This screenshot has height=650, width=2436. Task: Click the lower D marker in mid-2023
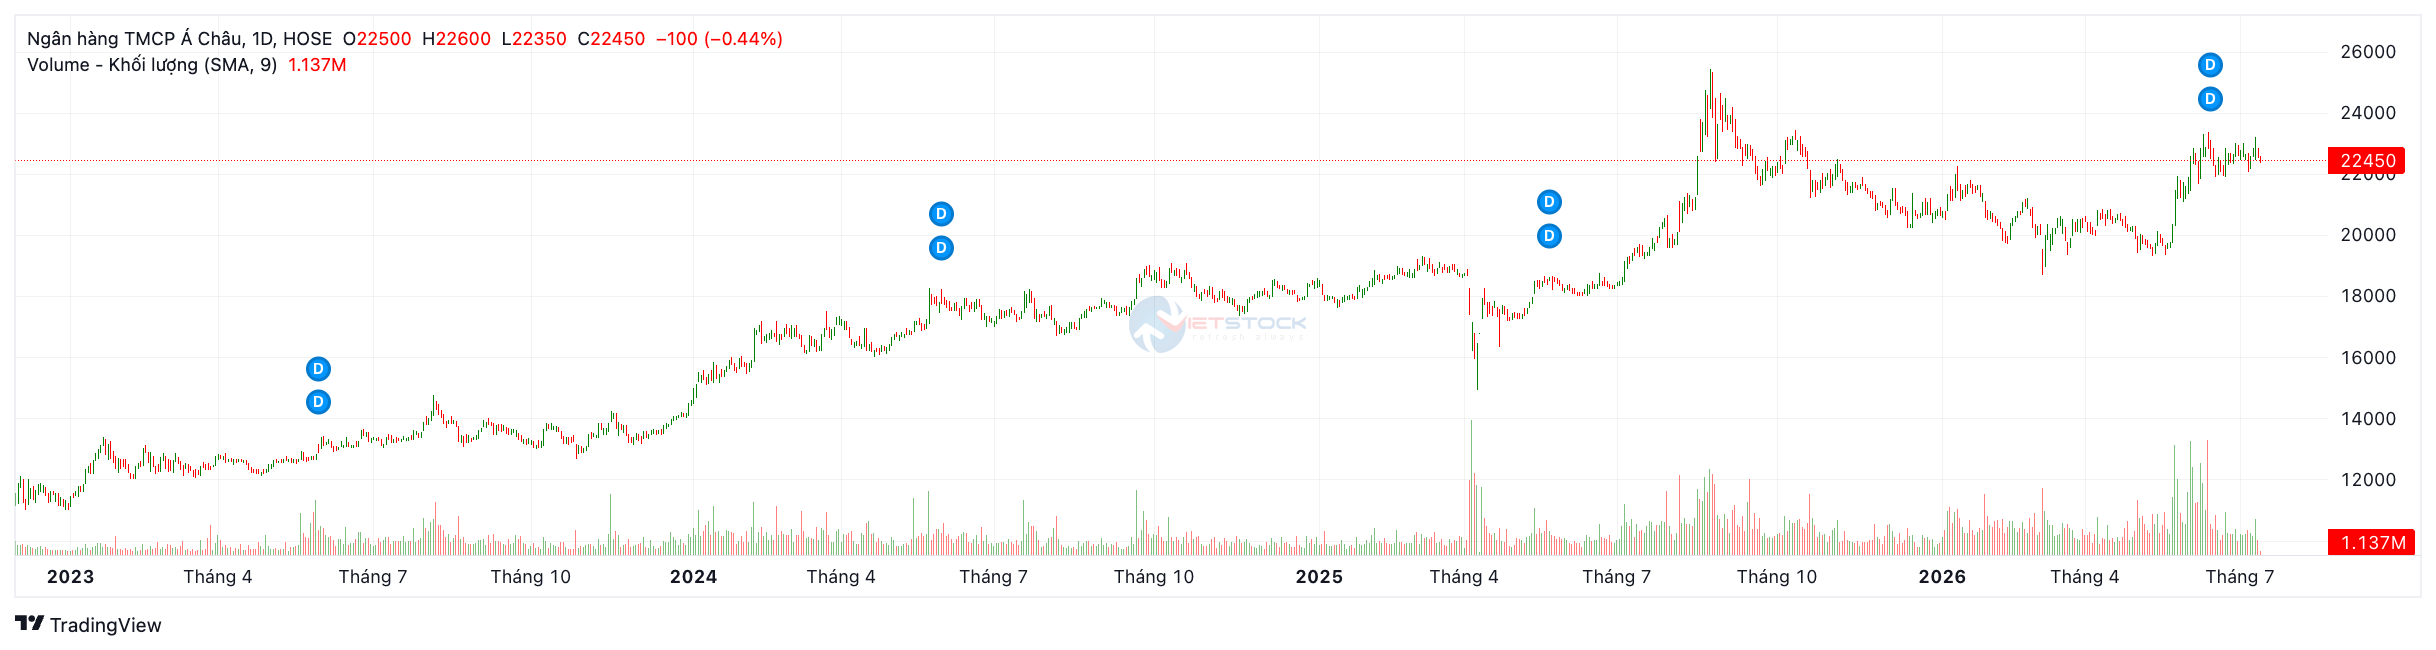pyautogui.click(x=318, y=402)
